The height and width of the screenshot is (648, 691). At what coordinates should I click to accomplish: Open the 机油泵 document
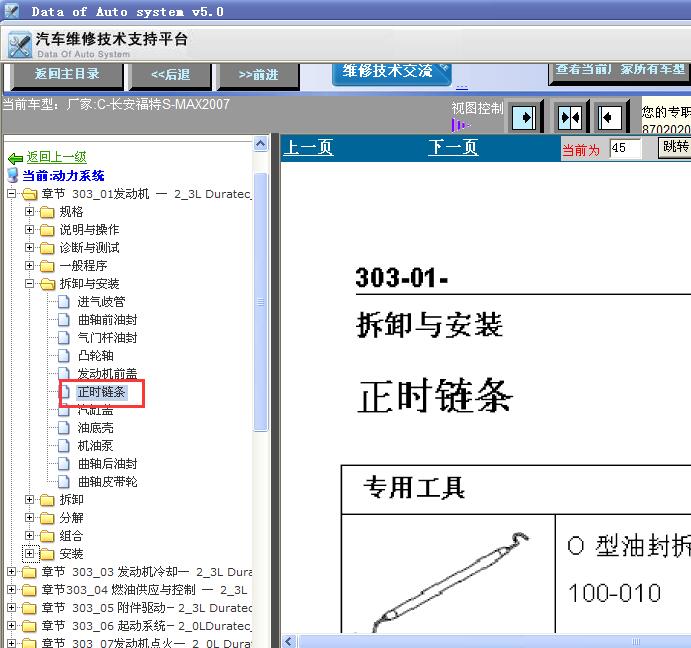(95, 446)
